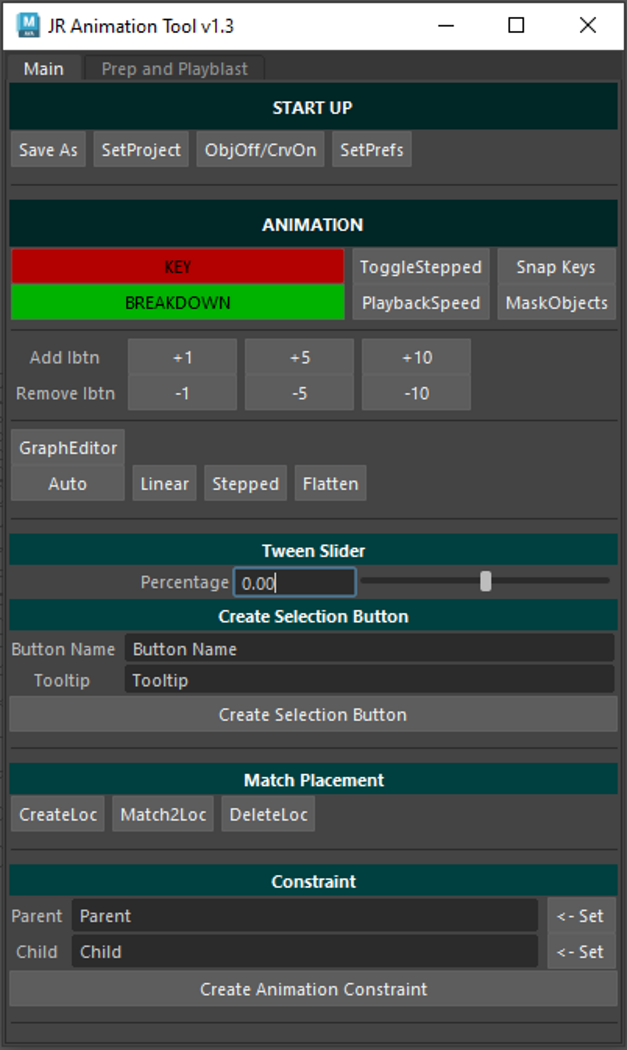This screenshot has width=627, height=1050.
Task: Click the Set button beside Parent field
Action: click(x=581, y=916)
